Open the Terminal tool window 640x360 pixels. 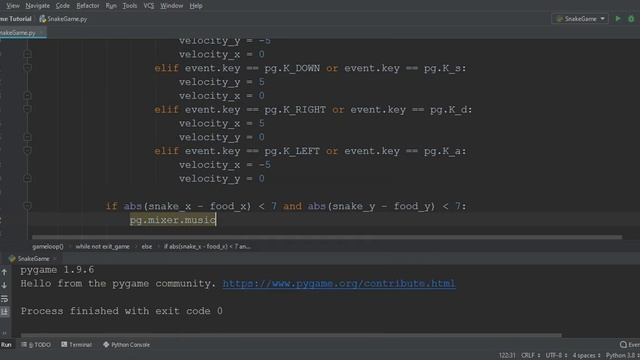pyautogui.click(x=76, y=344)
